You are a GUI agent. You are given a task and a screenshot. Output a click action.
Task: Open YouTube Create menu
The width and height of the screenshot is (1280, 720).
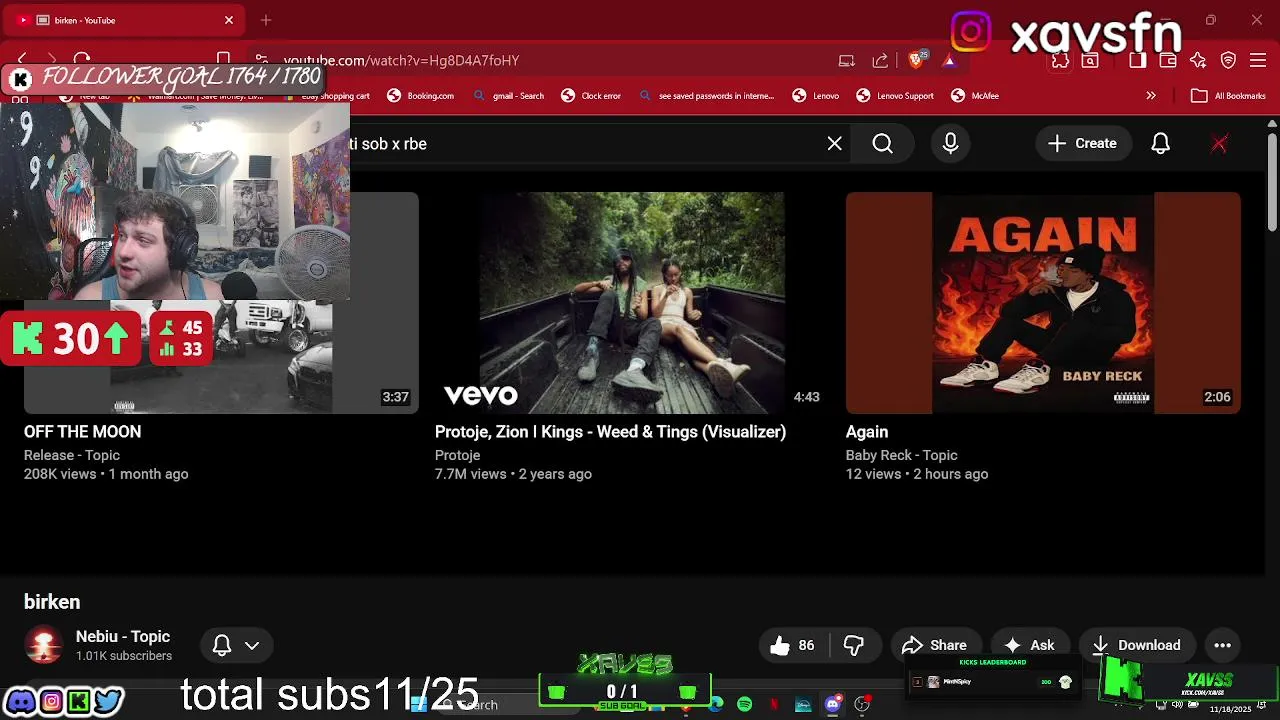point(1083,144)
